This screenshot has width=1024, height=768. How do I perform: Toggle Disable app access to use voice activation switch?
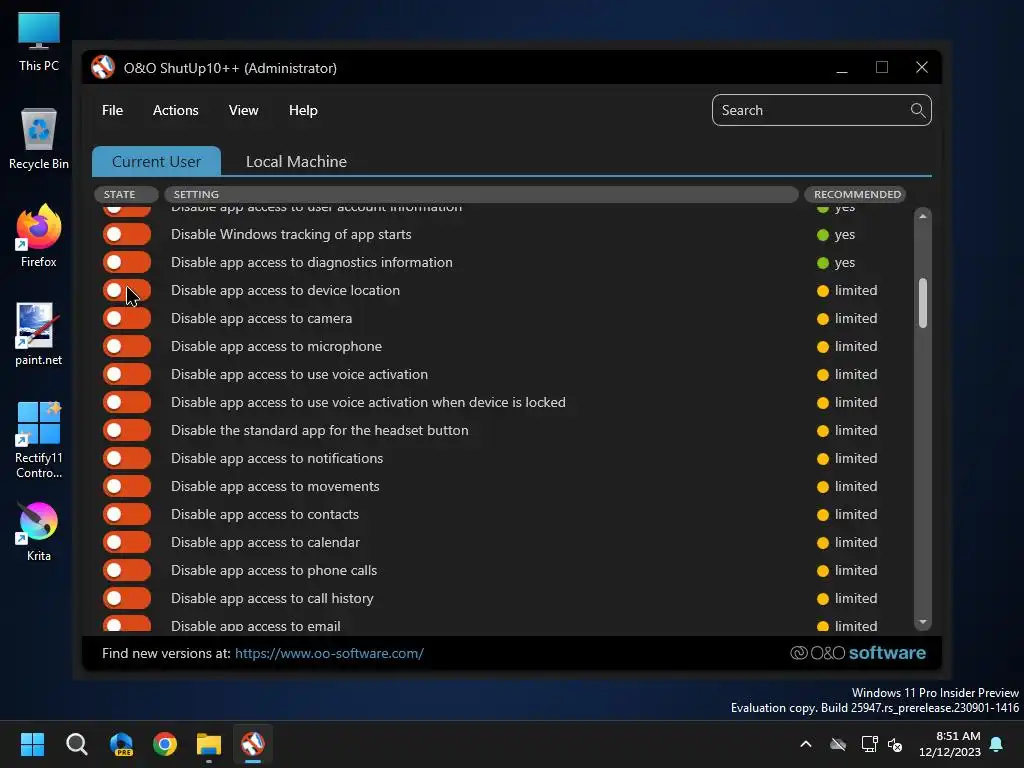(127, 374)
